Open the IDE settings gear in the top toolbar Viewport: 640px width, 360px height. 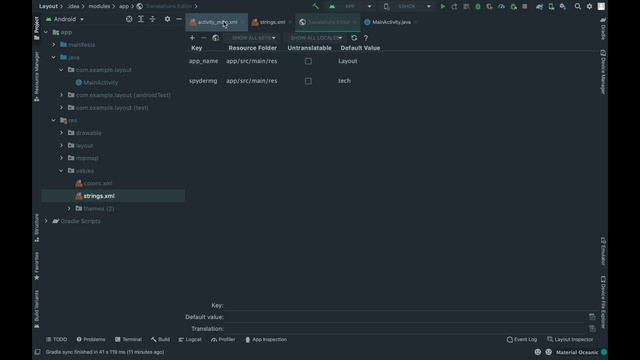pyautogui.click(x=589, y=6)
